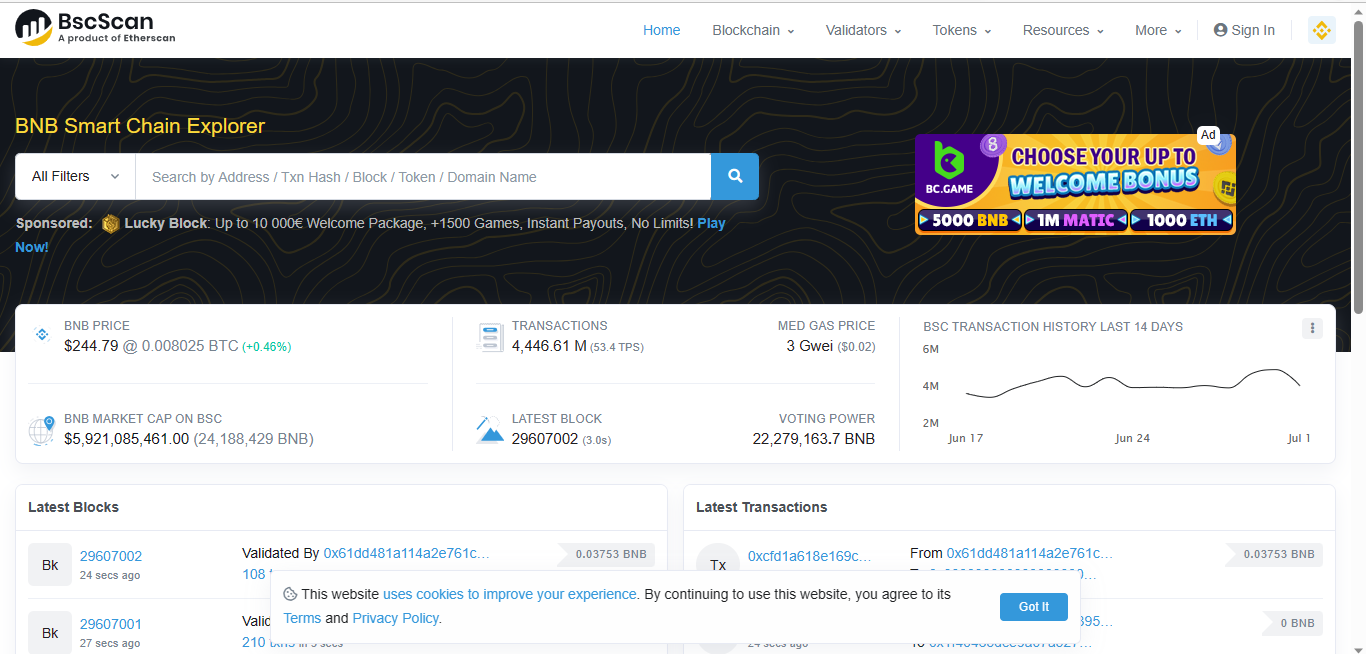Select Home in the navigation bar
The image size is (1366, 654).
[661, 30]
